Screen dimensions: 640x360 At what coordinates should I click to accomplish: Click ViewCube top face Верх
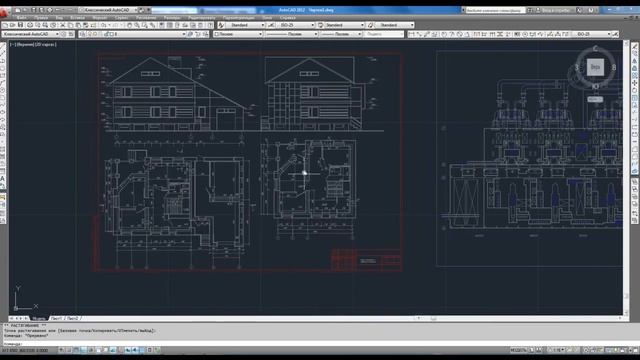click(595, 67)
